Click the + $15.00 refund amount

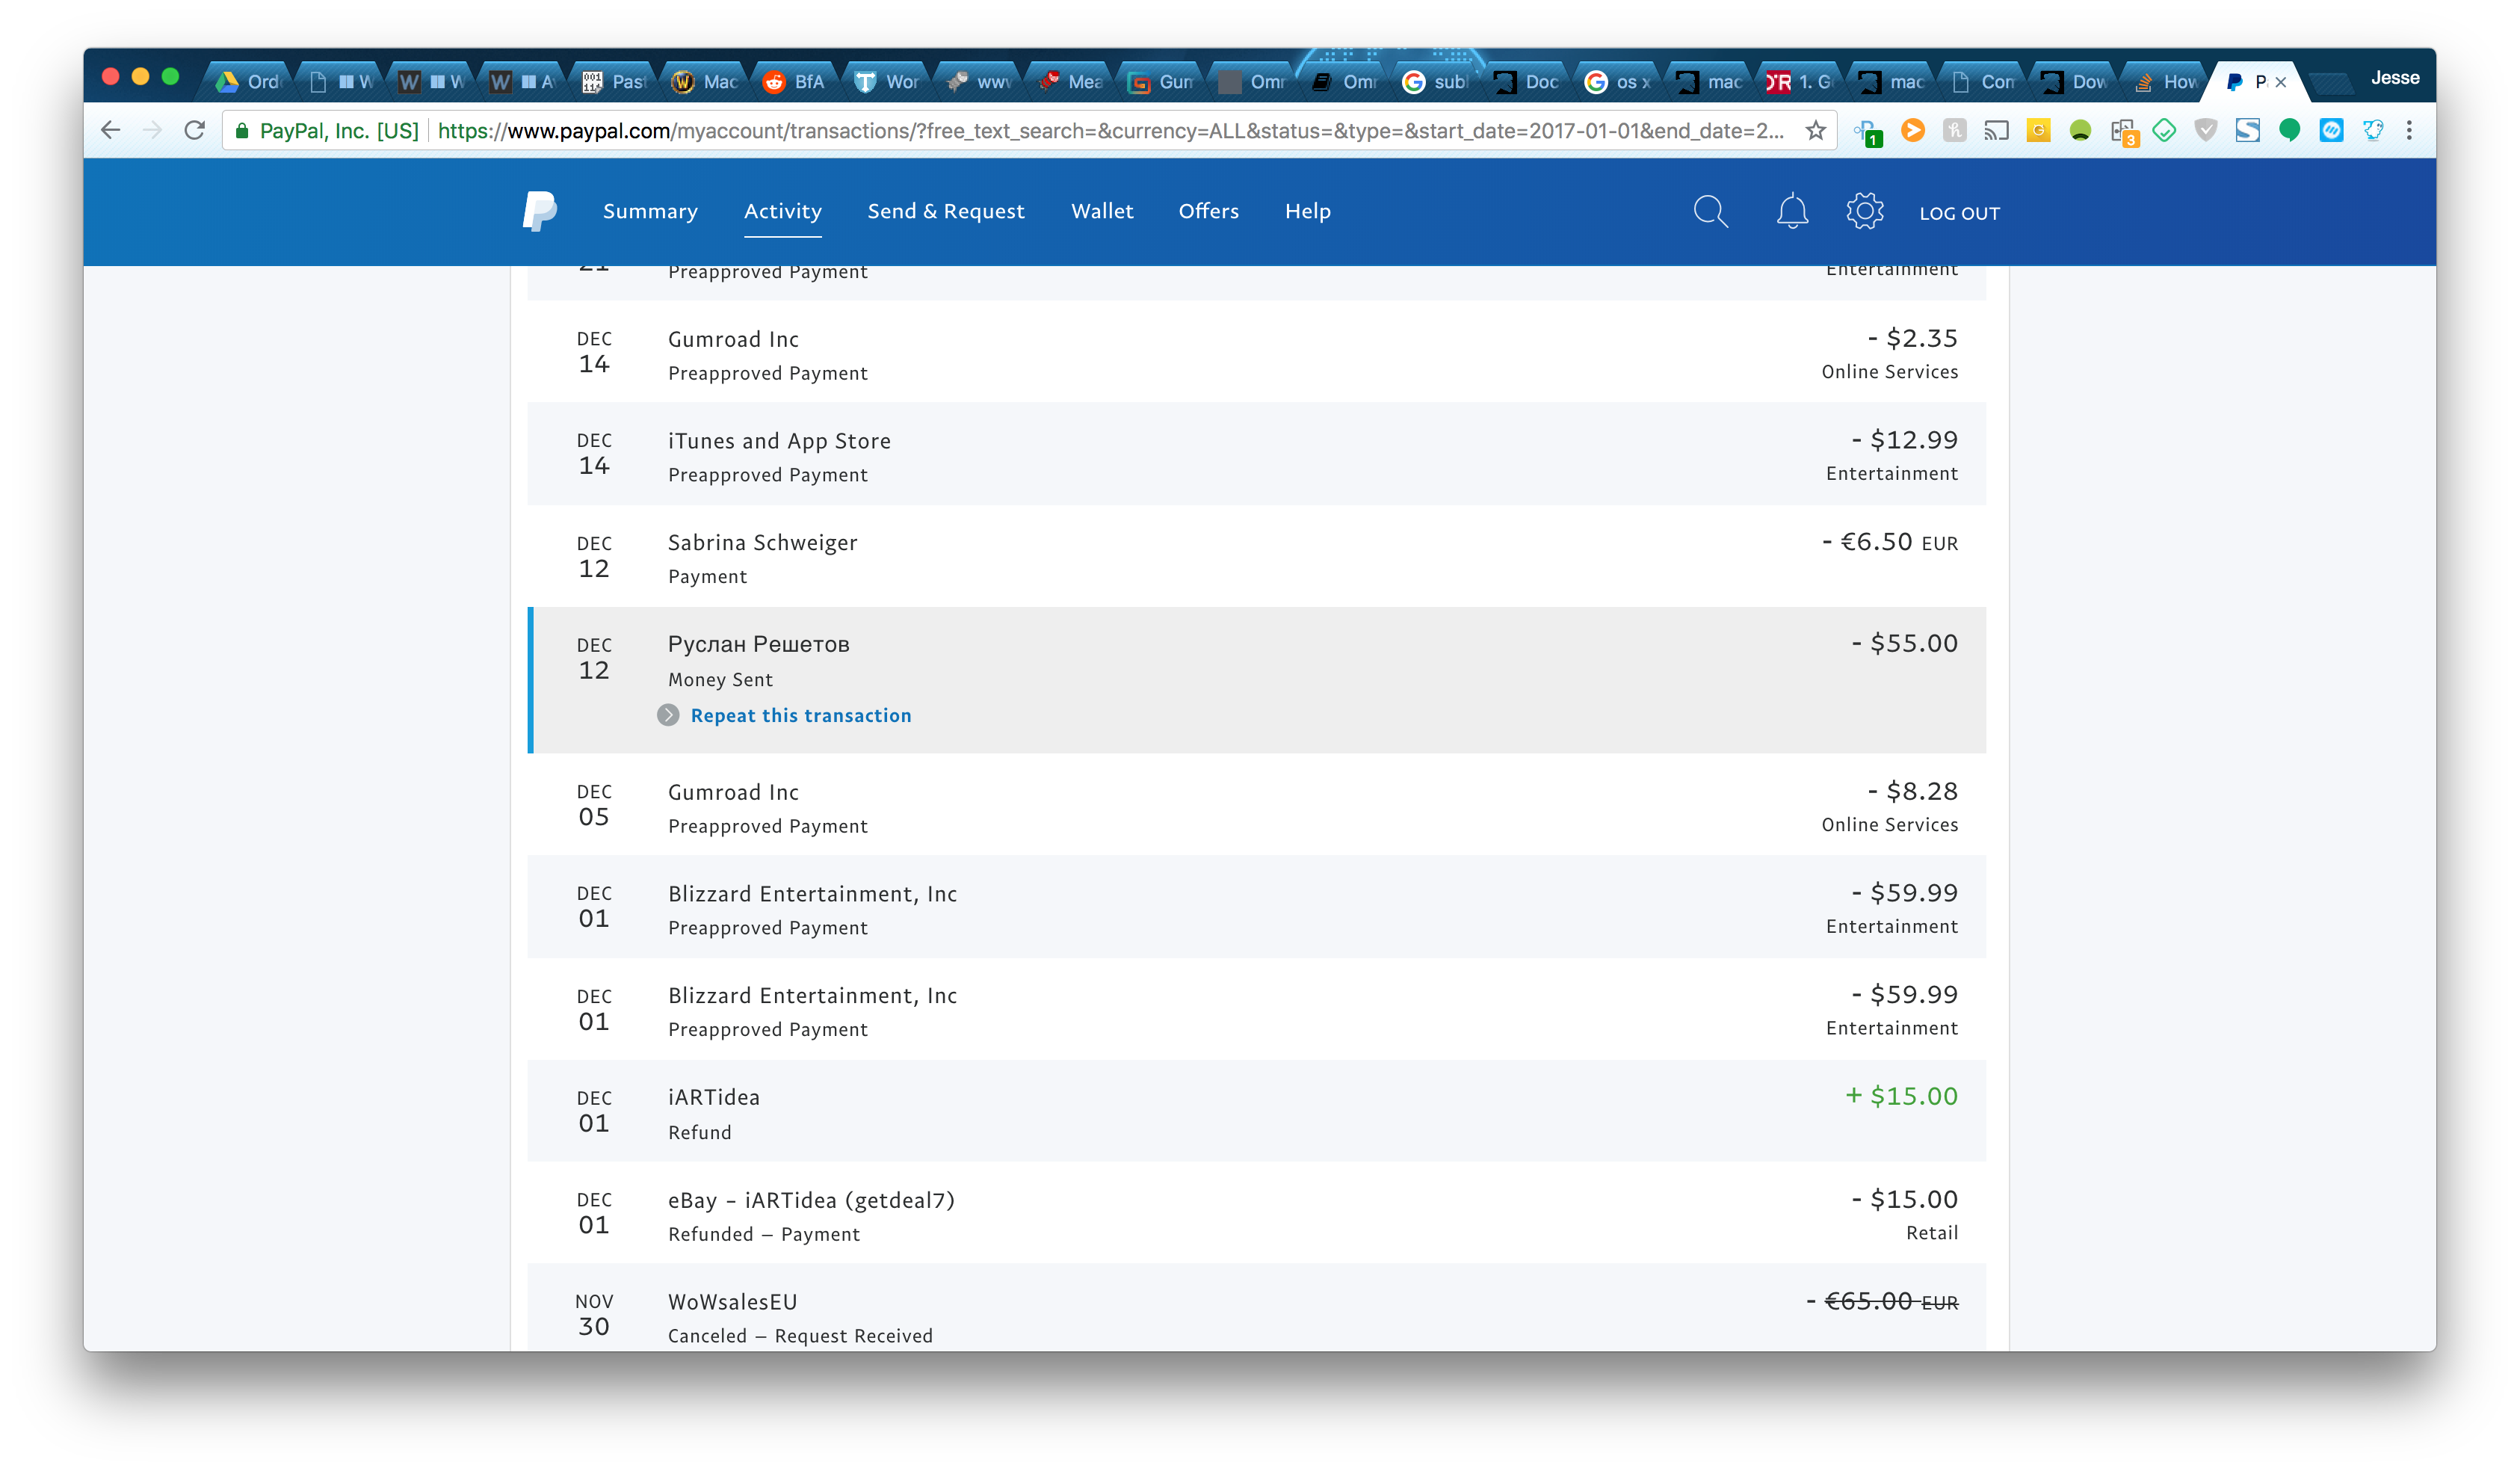[1901, 1096]
